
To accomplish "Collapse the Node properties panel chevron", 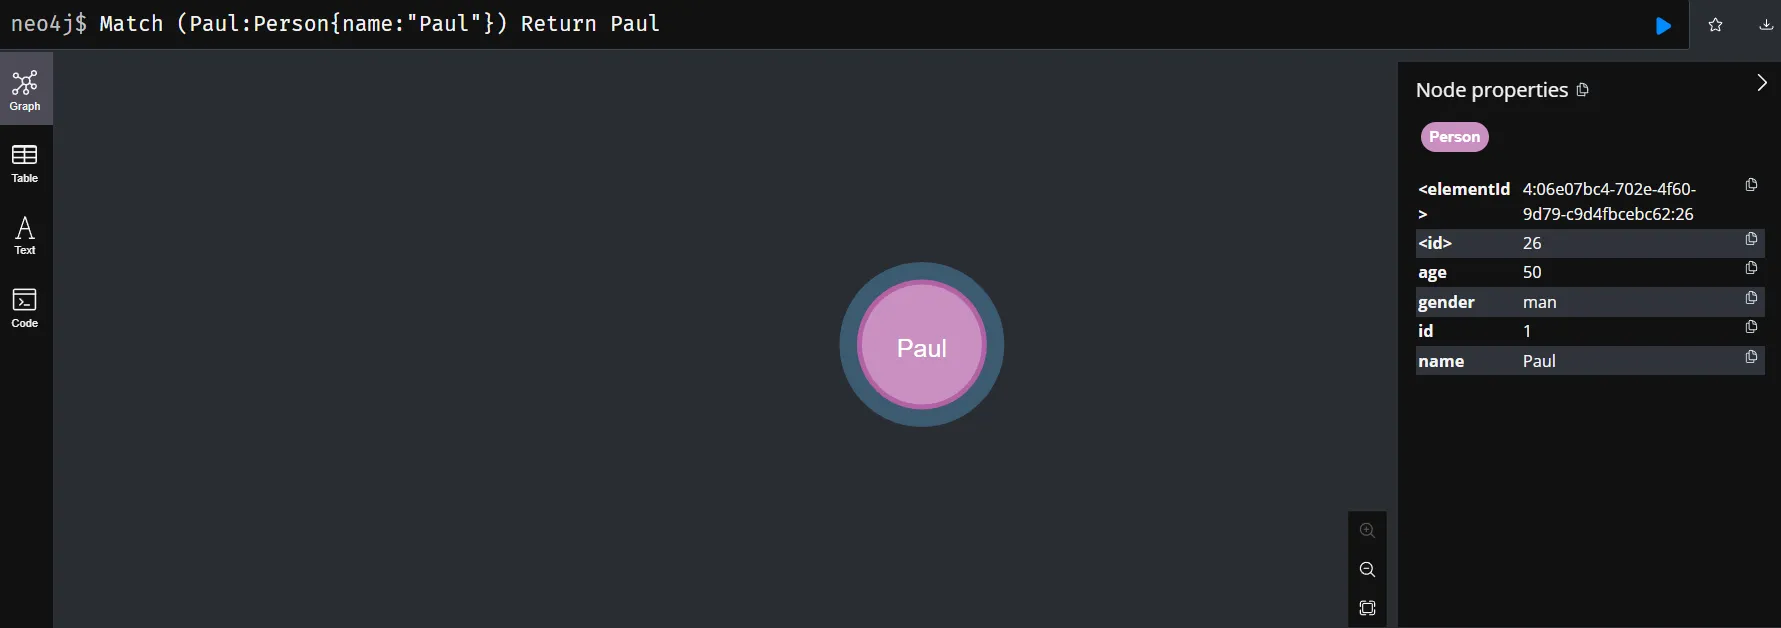I will 1761,83.
